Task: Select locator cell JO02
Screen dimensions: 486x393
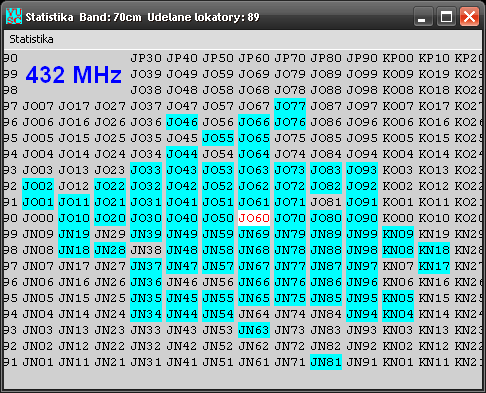Action: click(x=38, y=186)
